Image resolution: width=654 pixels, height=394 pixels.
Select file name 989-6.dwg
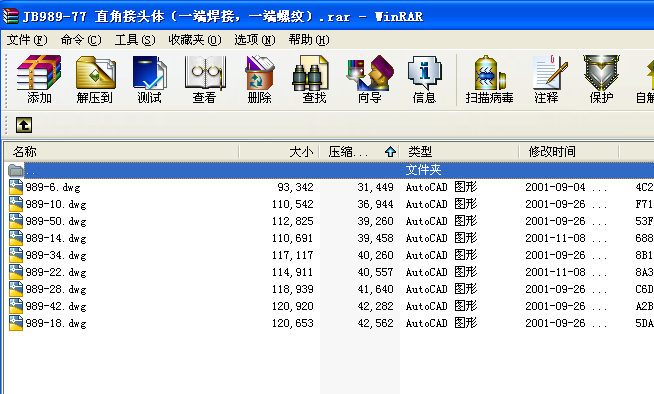click(x=53, y=187)
